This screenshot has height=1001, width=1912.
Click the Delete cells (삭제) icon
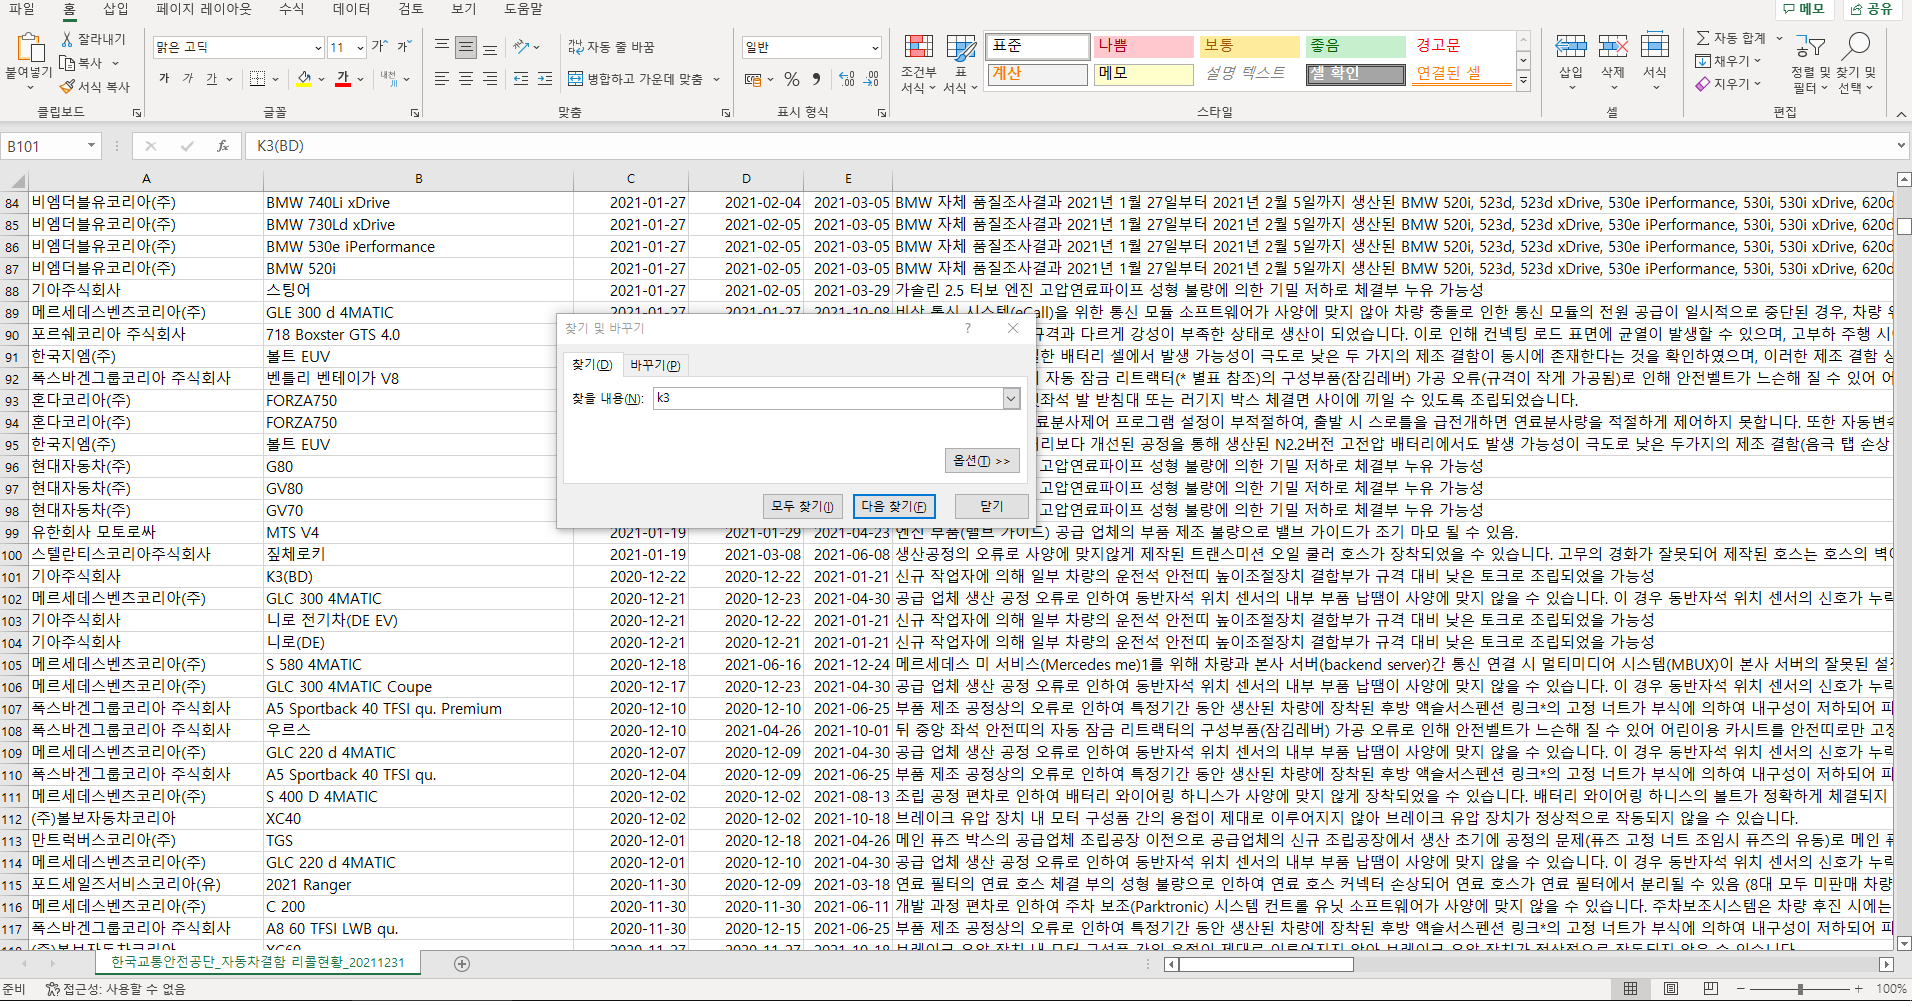pos(1613,47)
